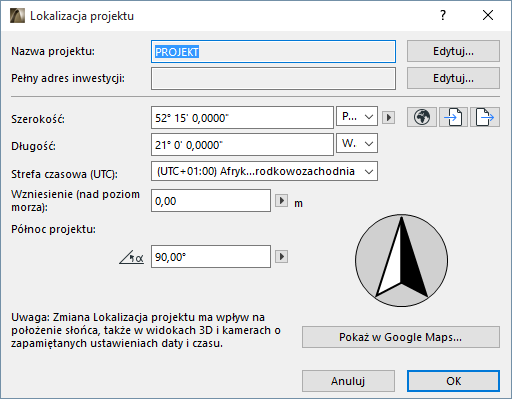Edit the Pełny adres inwestycji
This screenshot has height=399, width=512.
pos(453,78)
